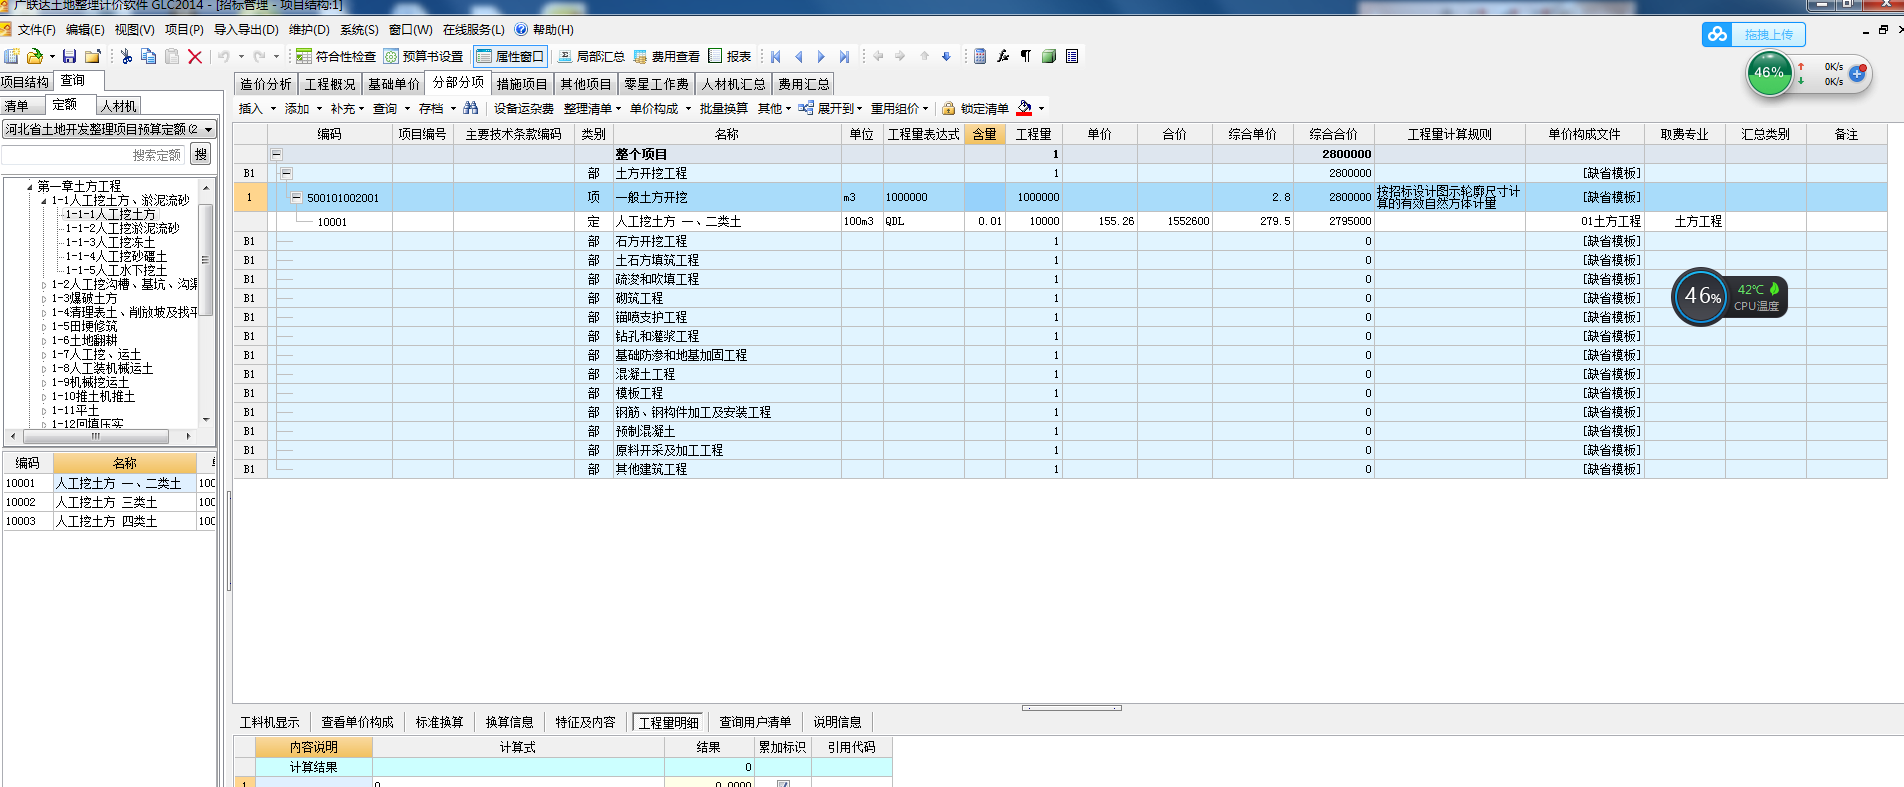Screen dimensions: 1904x787
Task: Click the 搜 search button
Action: coord(201,154)
